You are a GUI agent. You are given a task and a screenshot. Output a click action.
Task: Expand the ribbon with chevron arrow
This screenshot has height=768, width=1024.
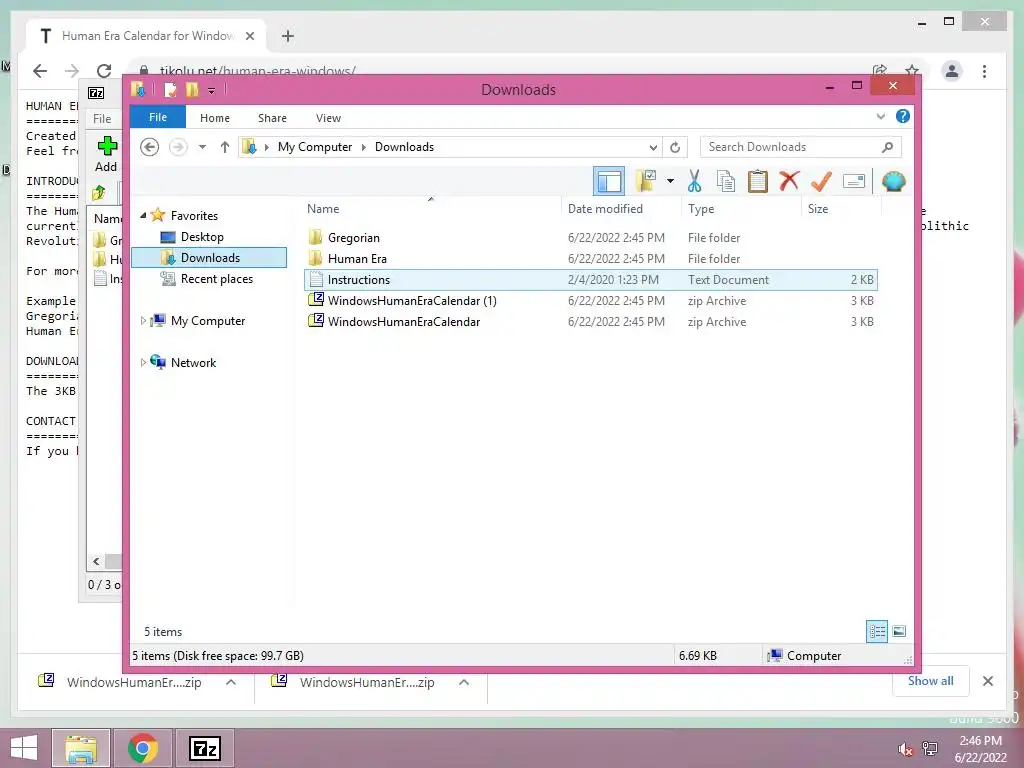pyautogui.click(x=880, y=117)
